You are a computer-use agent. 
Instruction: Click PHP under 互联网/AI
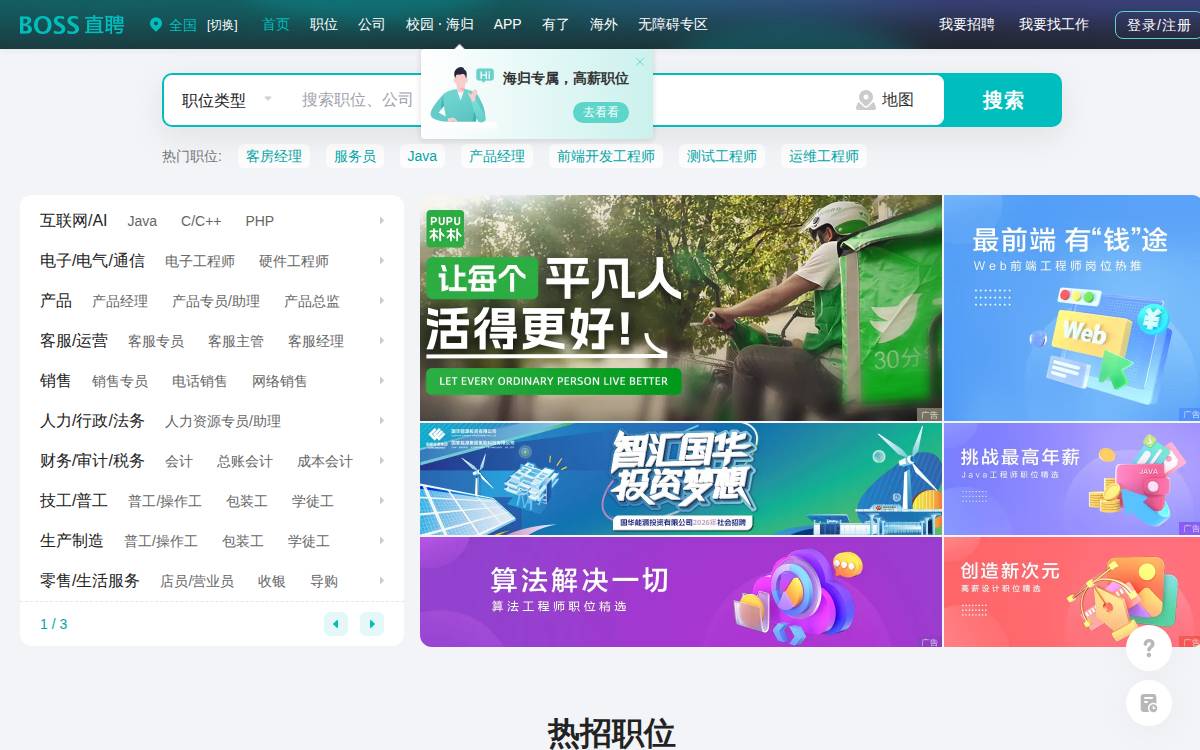tap(260, 221)
